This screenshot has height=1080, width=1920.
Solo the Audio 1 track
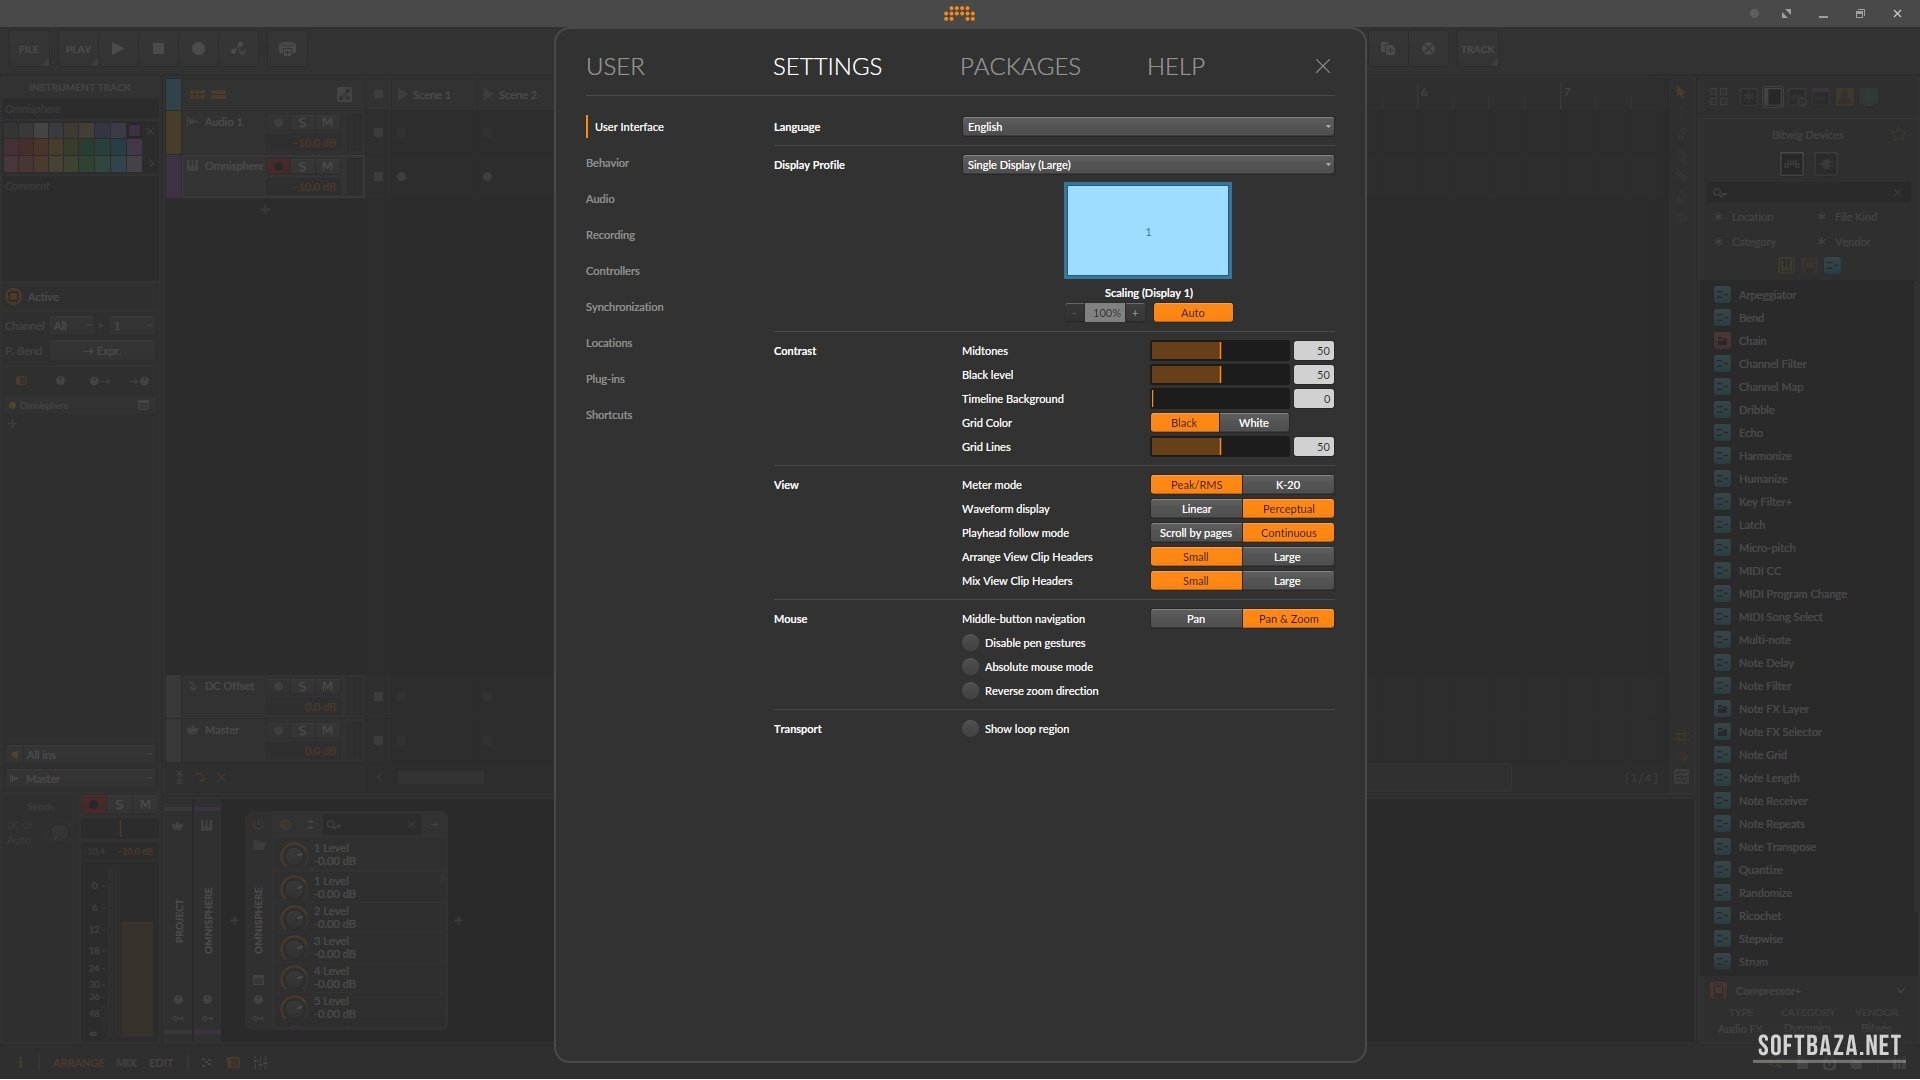tap(302, 122)
